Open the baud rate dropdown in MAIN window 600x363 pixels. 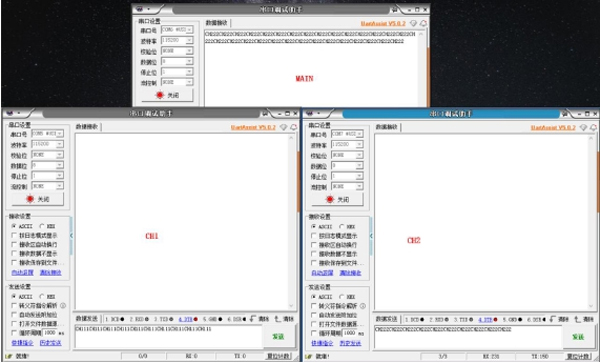pos(177,40)
